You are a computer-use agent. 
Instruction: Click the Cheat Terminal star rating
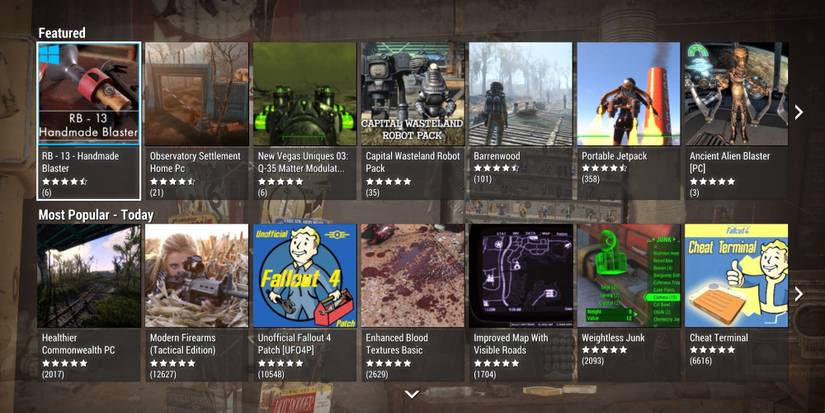pos(712,350)
